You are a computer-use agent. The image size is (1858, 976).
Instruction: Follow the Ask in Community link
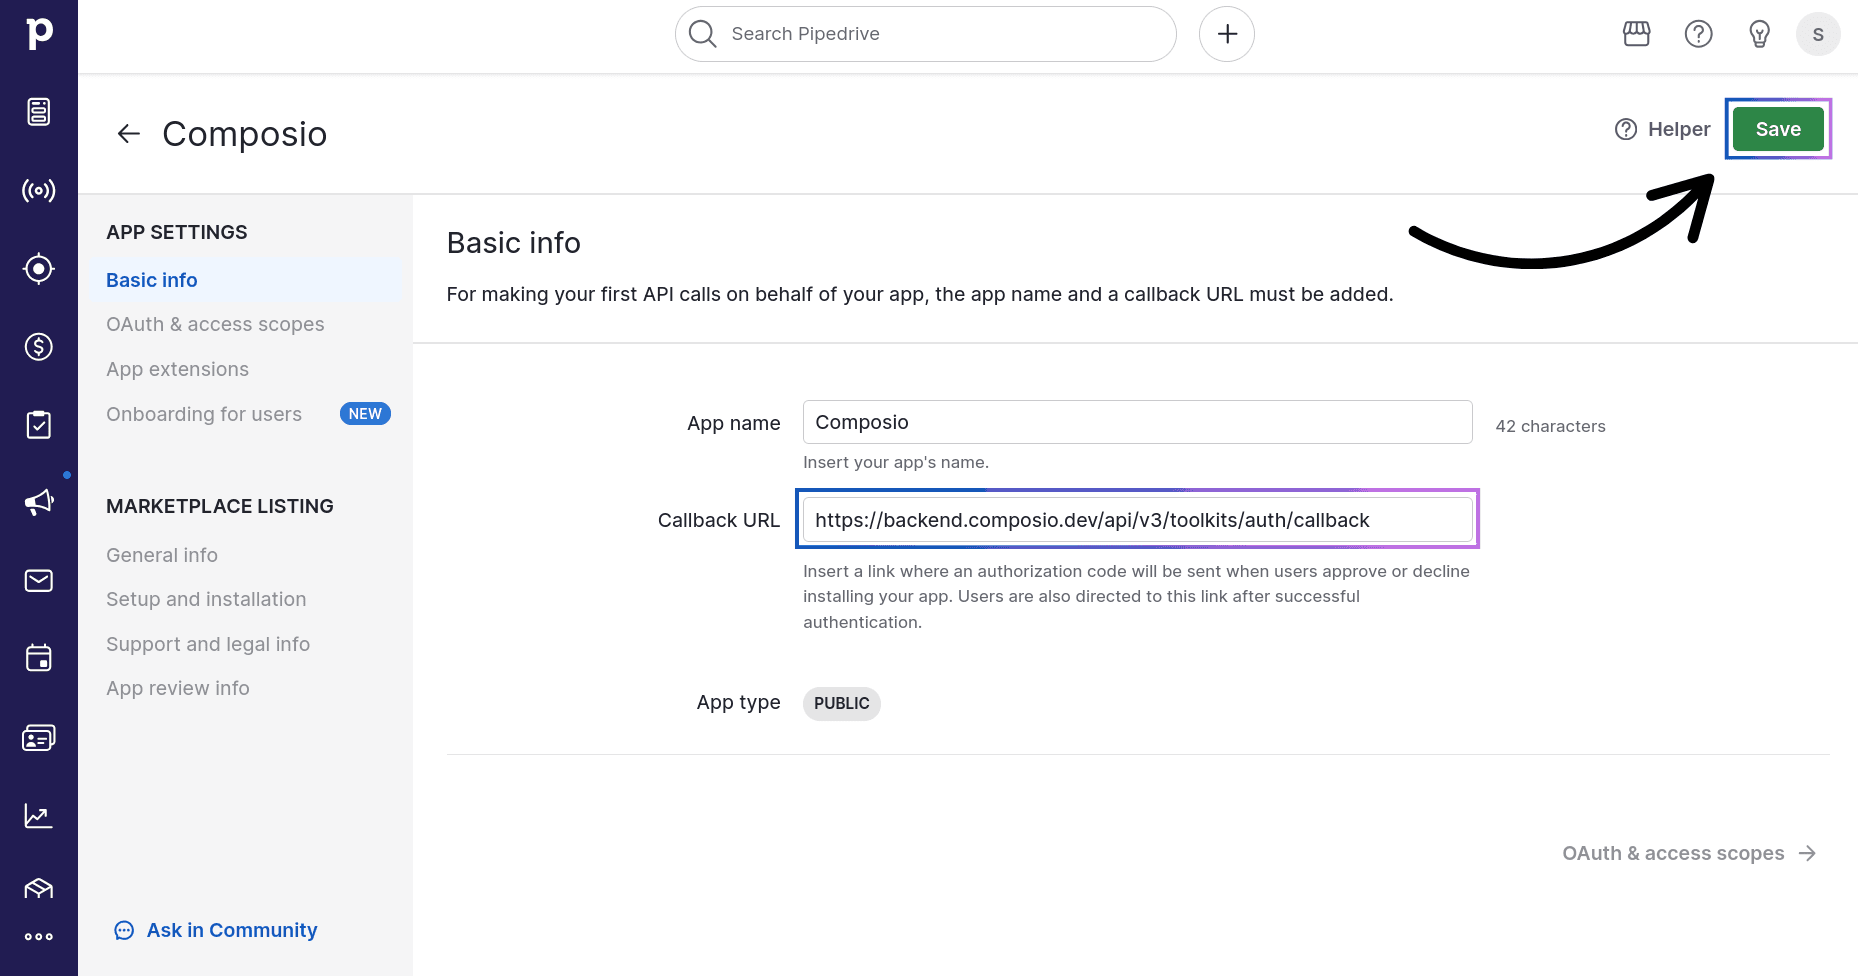pyautogui.click(x=232, y=930)
